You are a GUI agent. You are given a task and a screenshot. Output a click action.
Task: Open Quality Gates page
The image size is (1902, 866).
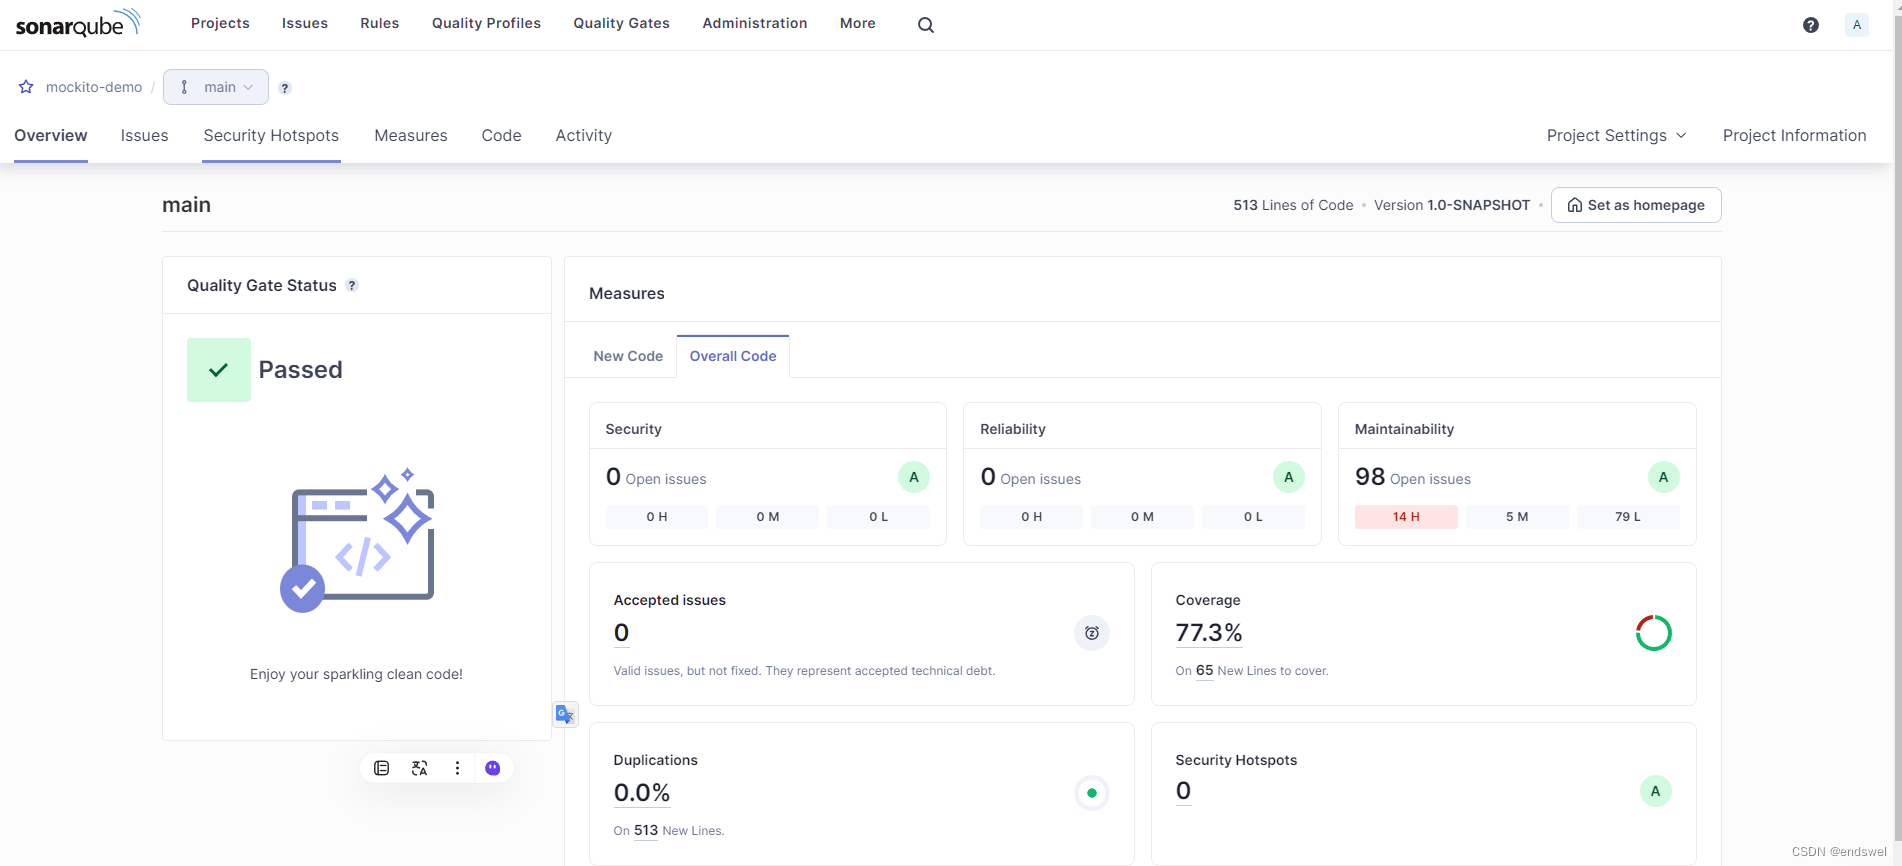pos(621,23)
